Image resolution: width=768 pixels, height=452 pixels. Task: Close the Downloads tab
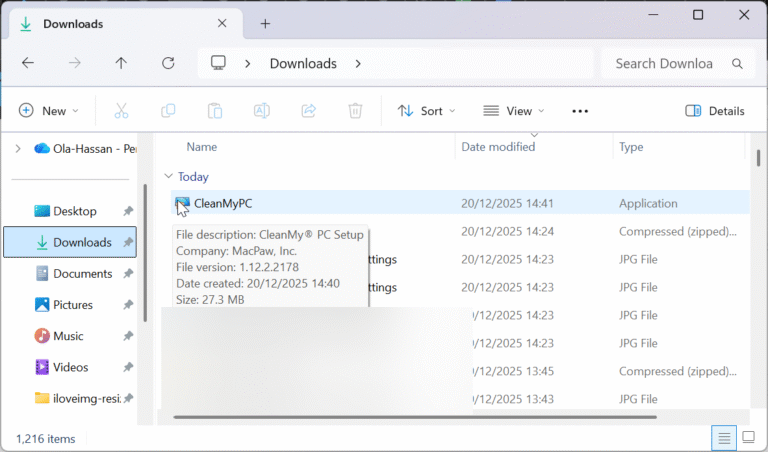(222, 24)
